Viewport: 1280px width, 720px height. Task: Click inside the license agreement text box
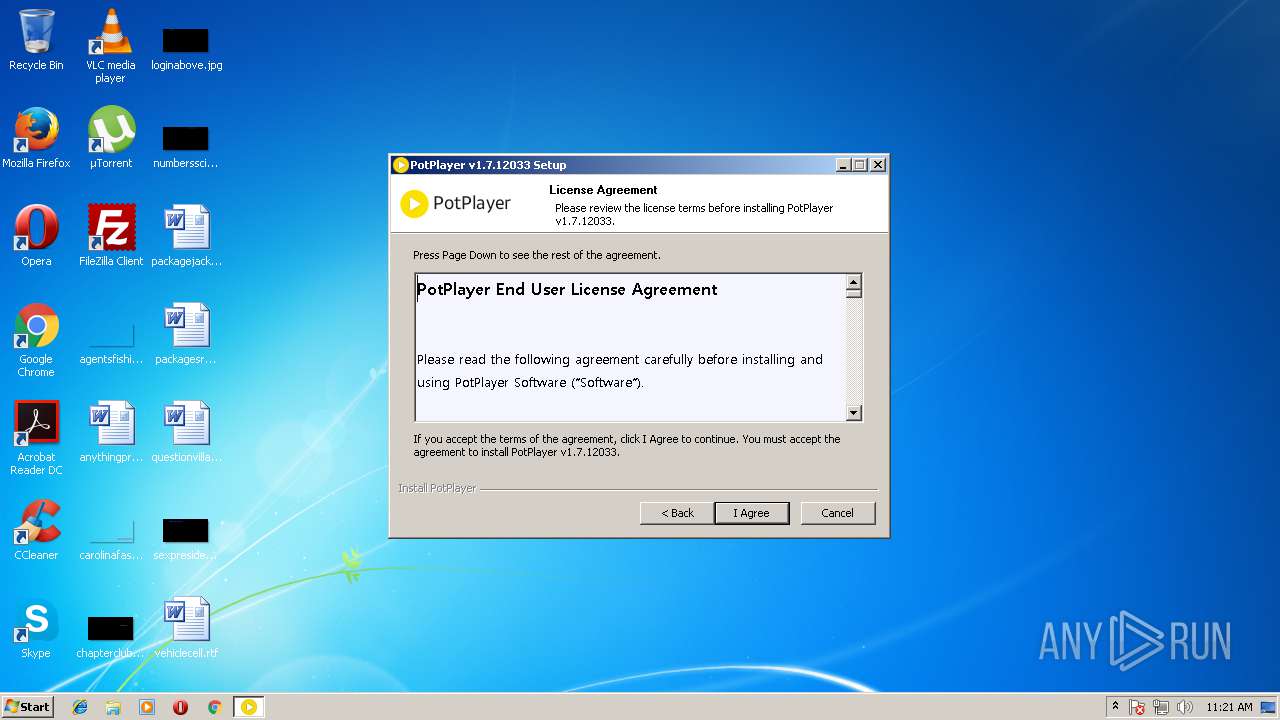coord(630,347)
